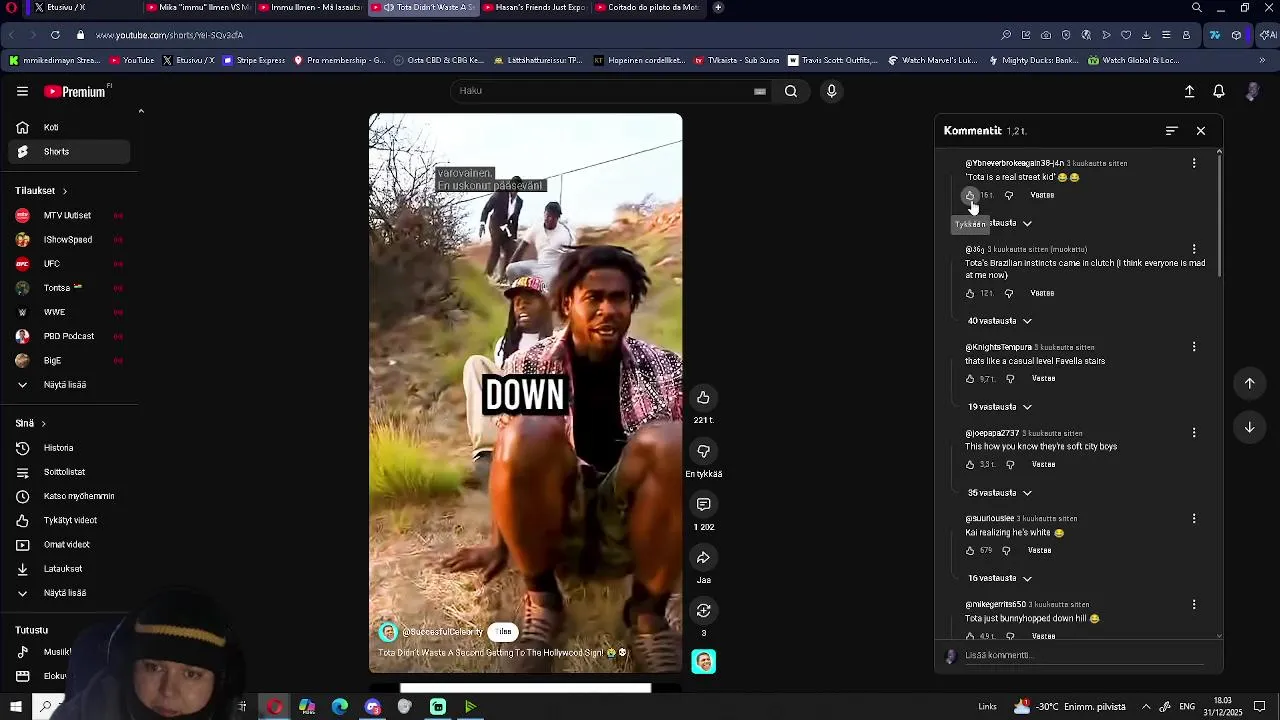
Task: Expand the Sinä section chevron
Action: click(43, 424)
